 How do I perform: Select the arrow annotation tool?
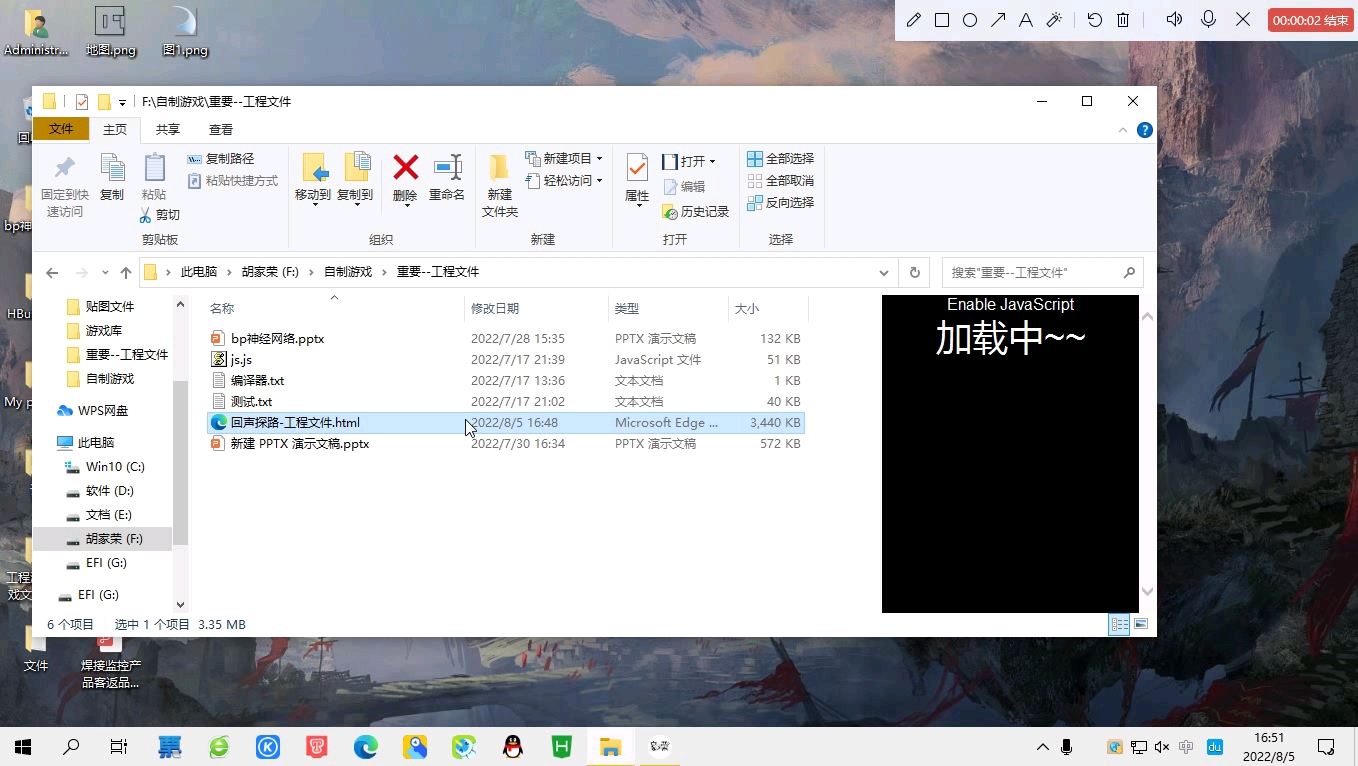997,19
